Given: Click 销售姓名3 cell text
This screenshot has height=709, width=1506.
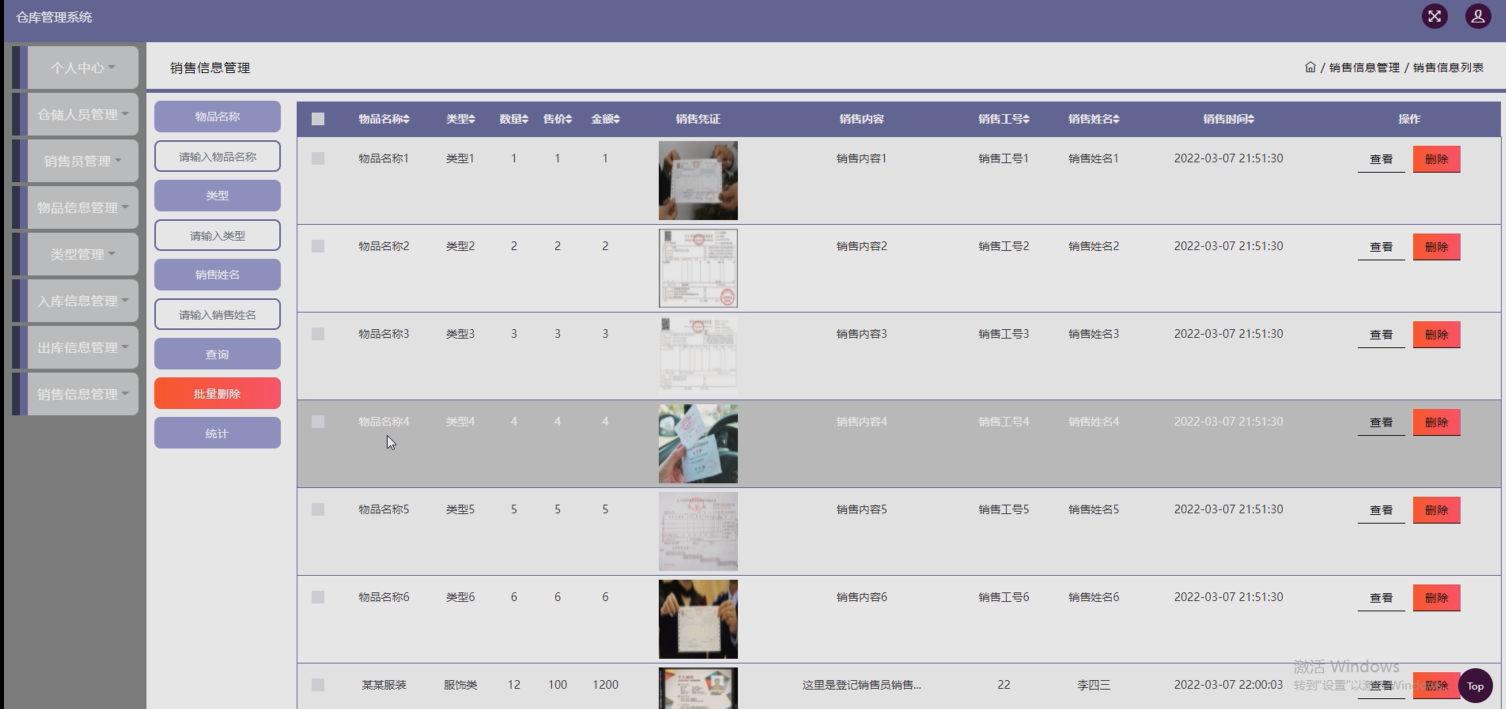Looking at the screenshot, I should point(1093,334).
